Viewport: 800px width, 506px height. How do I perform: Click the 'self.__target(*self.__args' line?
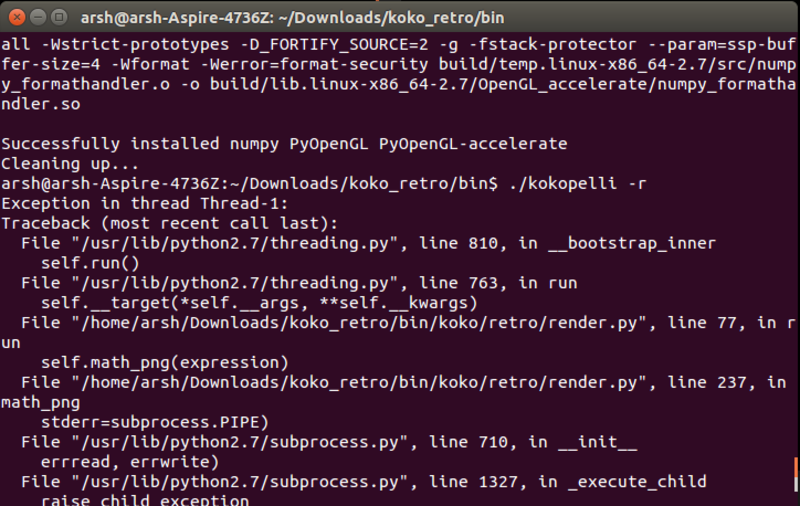(259, 303)
